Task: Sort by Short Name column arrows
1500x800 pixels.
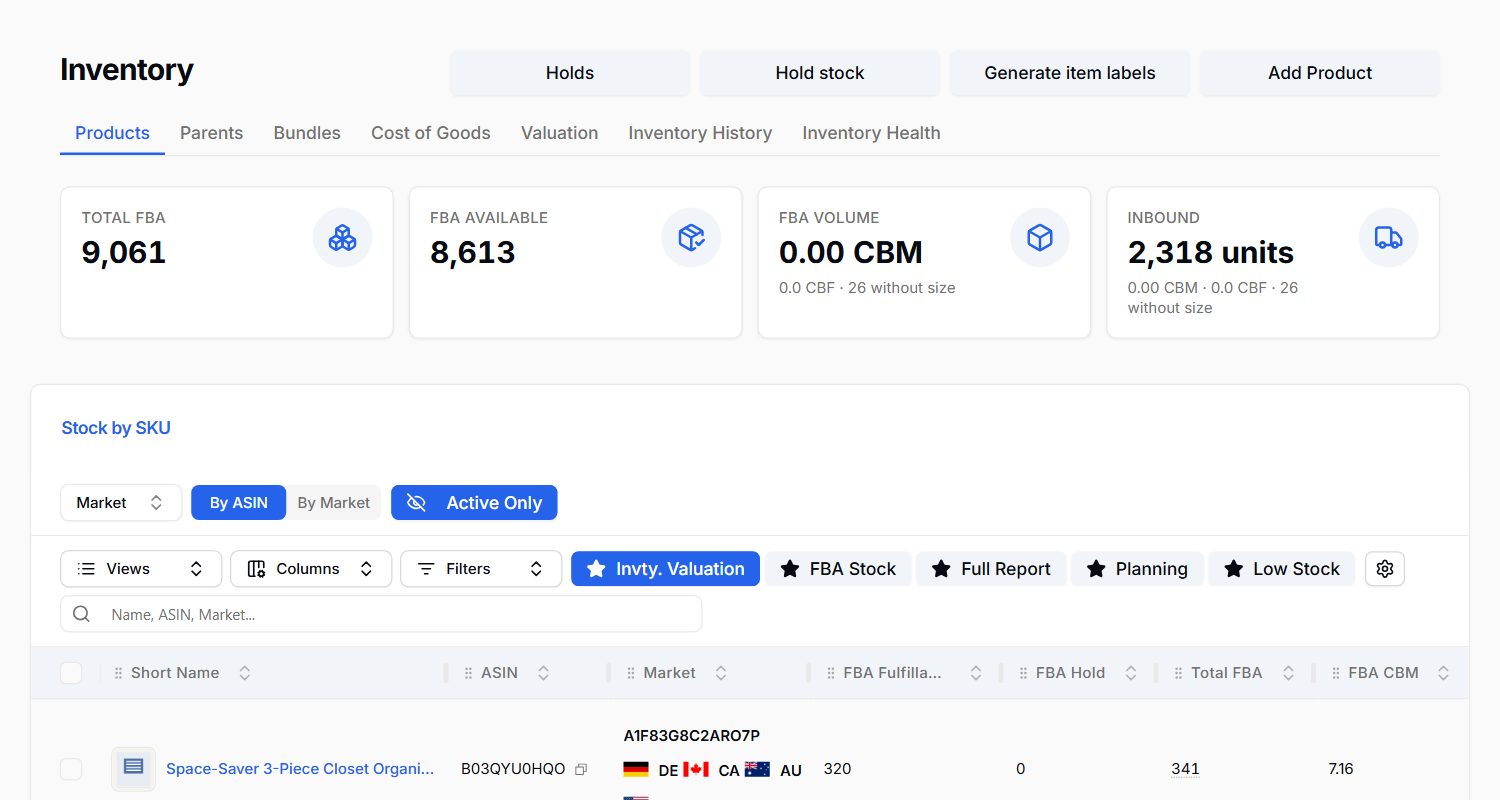Action: 244,673
